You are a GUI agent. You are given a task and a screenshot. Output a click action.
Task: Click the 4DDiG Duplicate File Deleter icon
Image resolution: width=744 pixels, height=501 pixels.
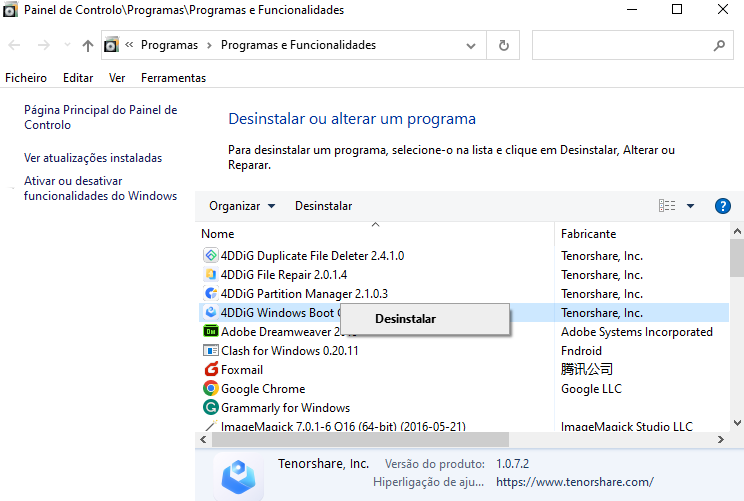(211, 255)
